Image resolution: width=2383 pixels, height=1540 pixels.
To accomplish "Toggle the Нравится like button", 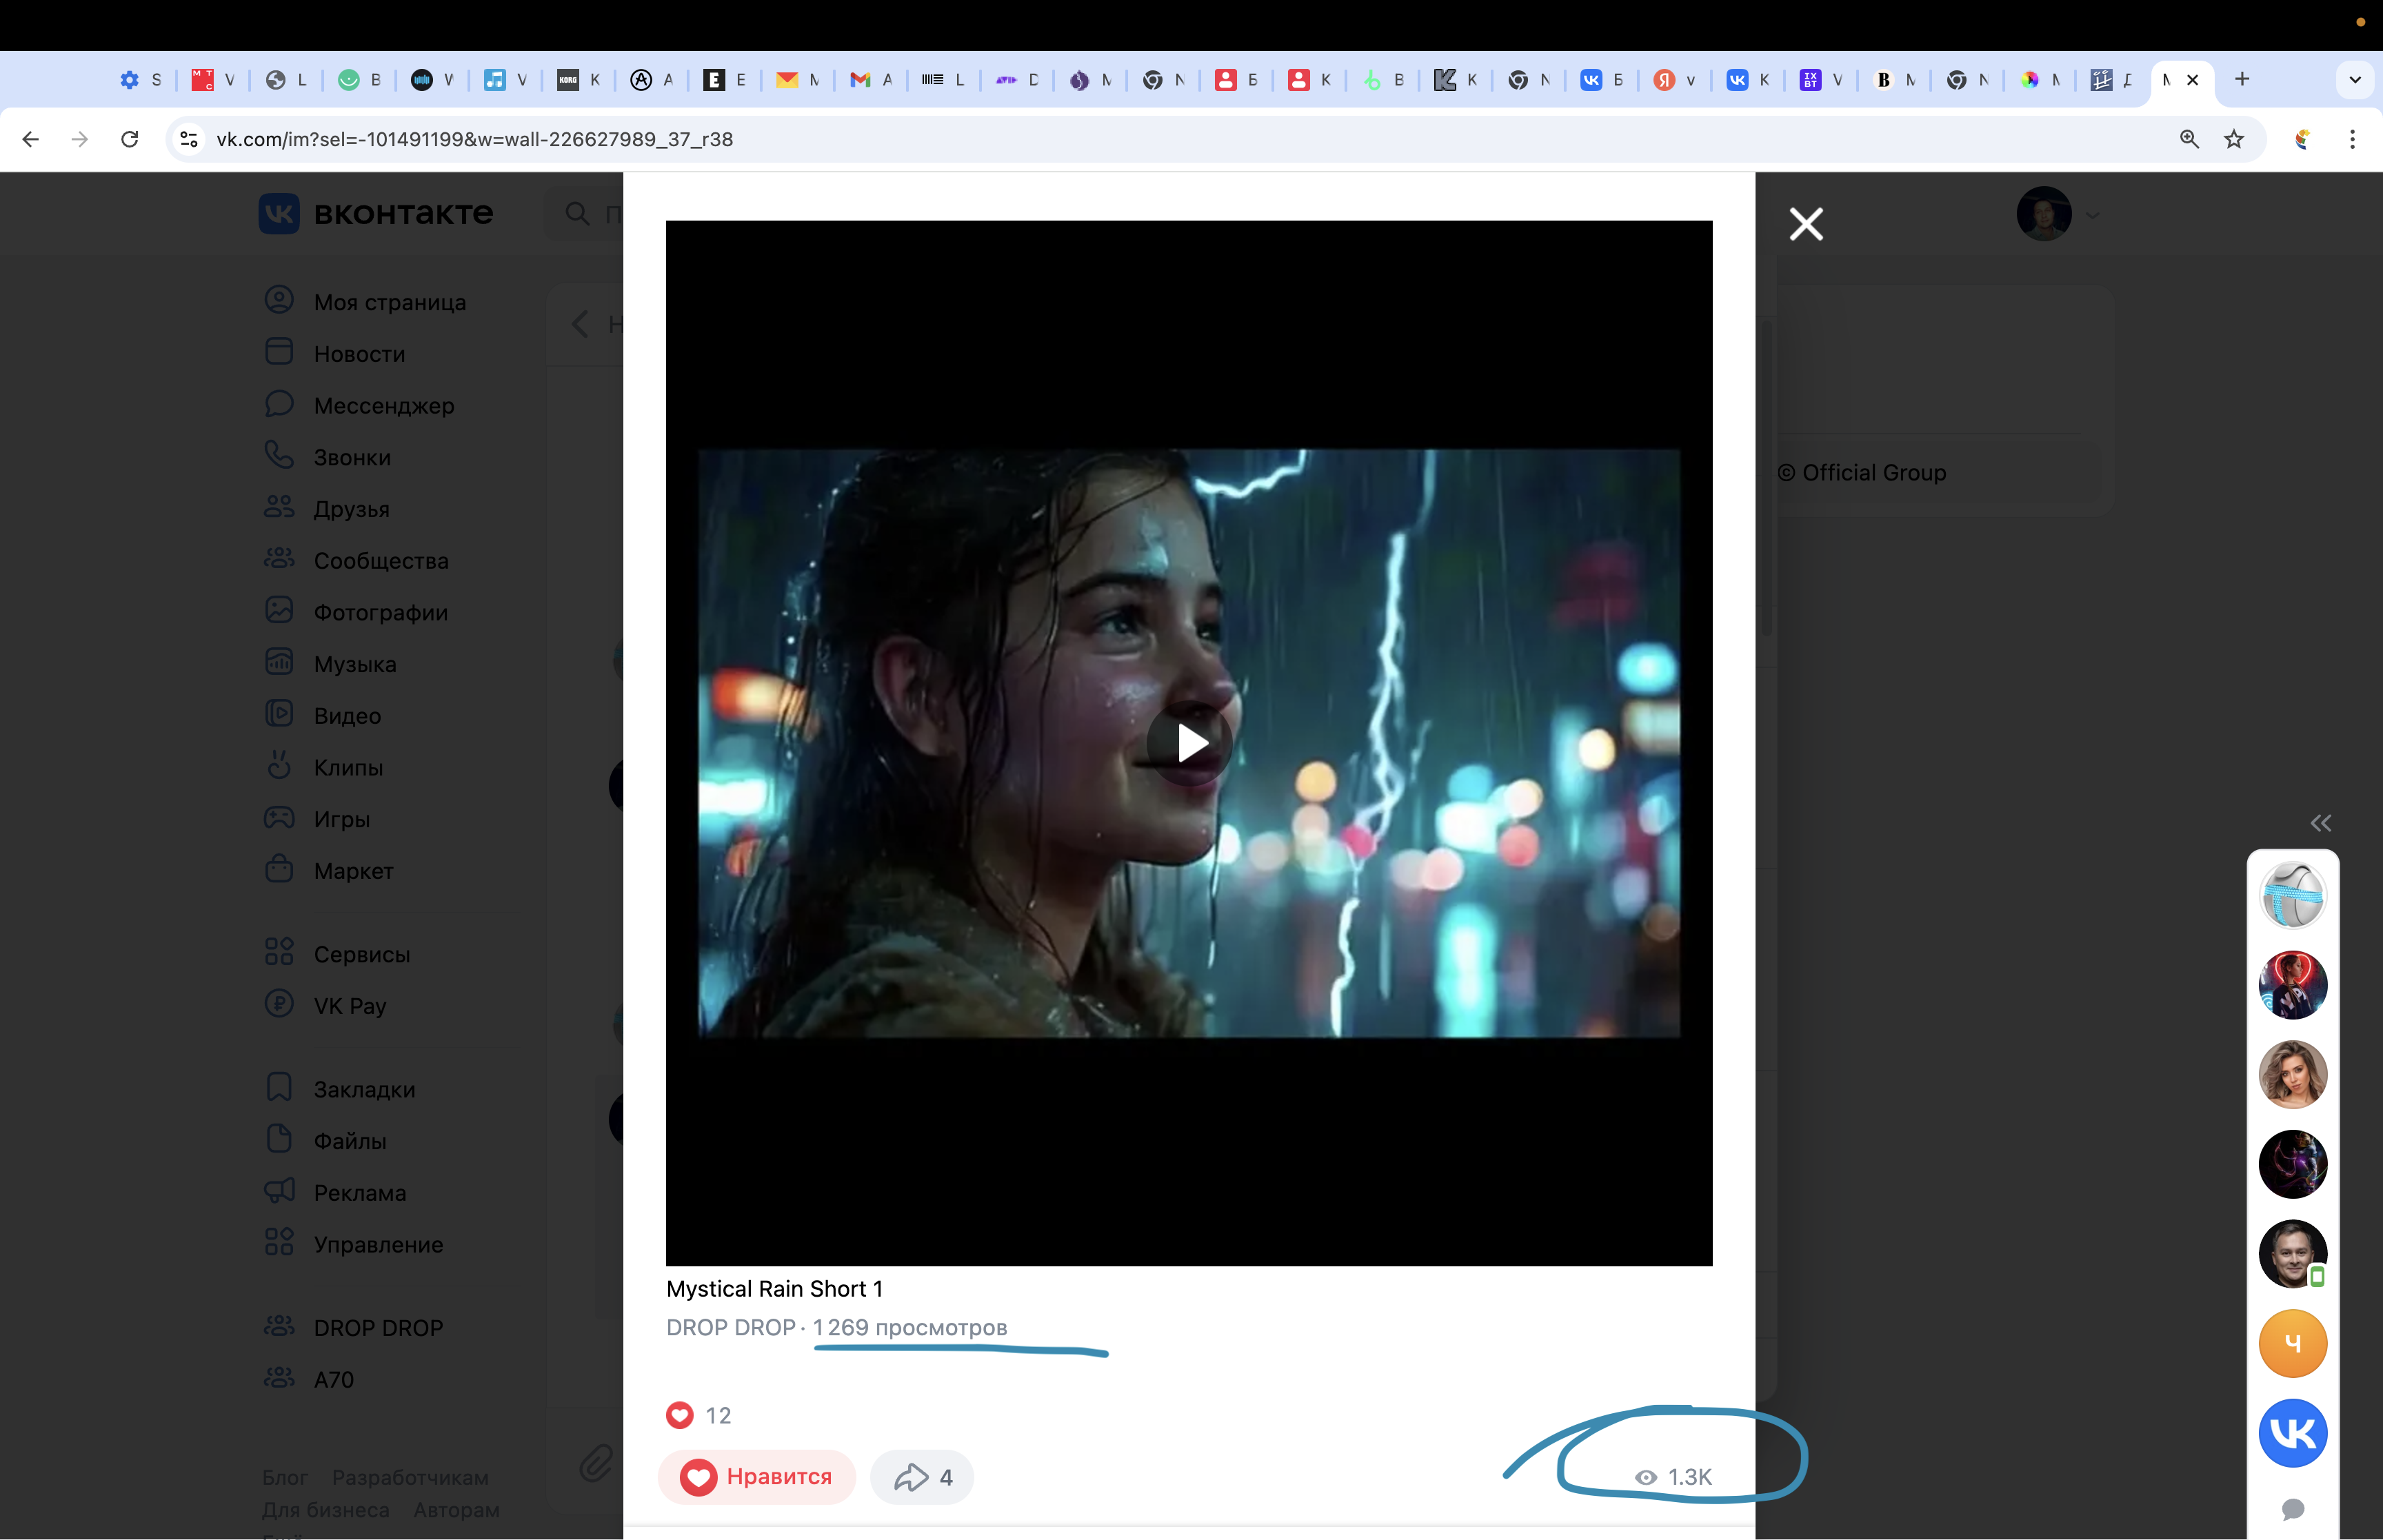I will 756,1476.
